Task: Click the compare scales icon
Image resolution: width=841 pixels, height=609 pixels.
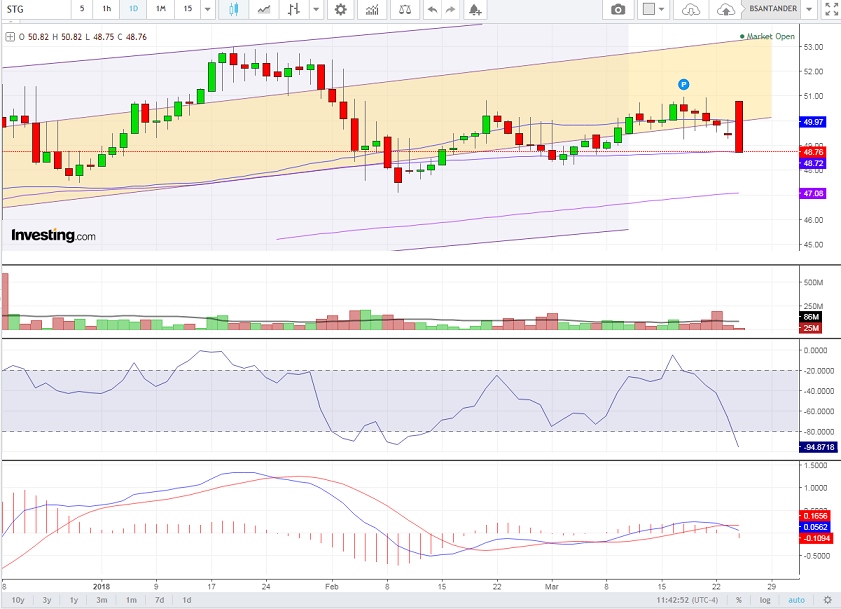Action: 403,10
